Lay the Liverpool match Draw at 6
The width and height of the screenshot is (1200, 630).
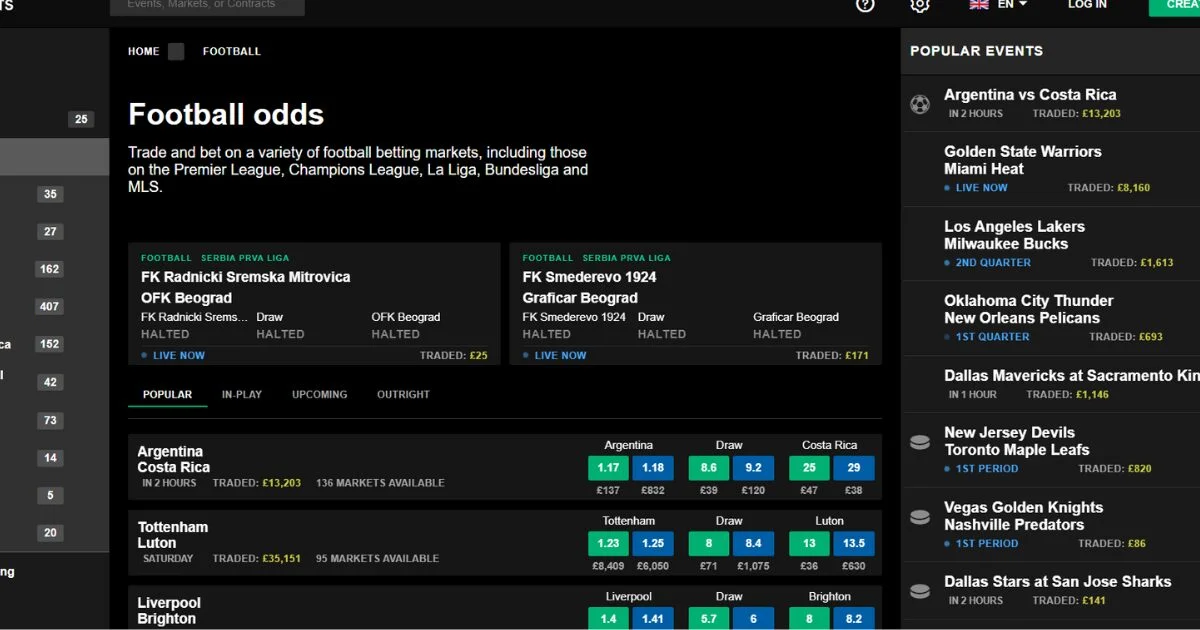753,619
